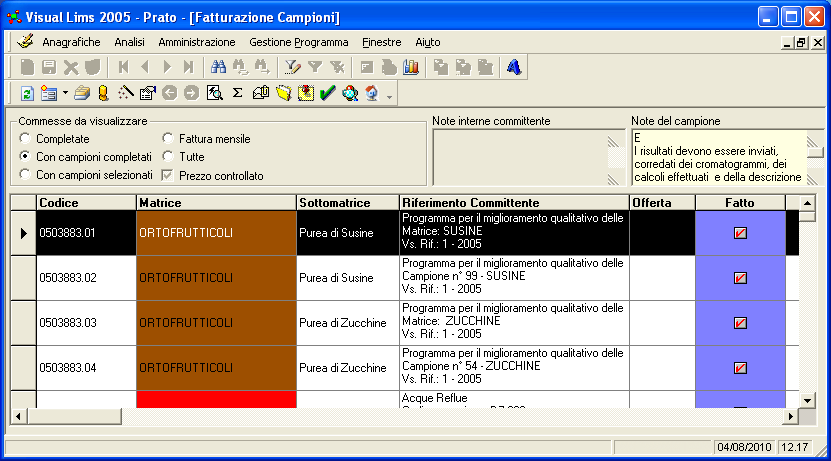Viewport: 831px width, 461px height.
Task: Click the next record arrow icon
Action: pyautogui.click(x=167, y=67)
